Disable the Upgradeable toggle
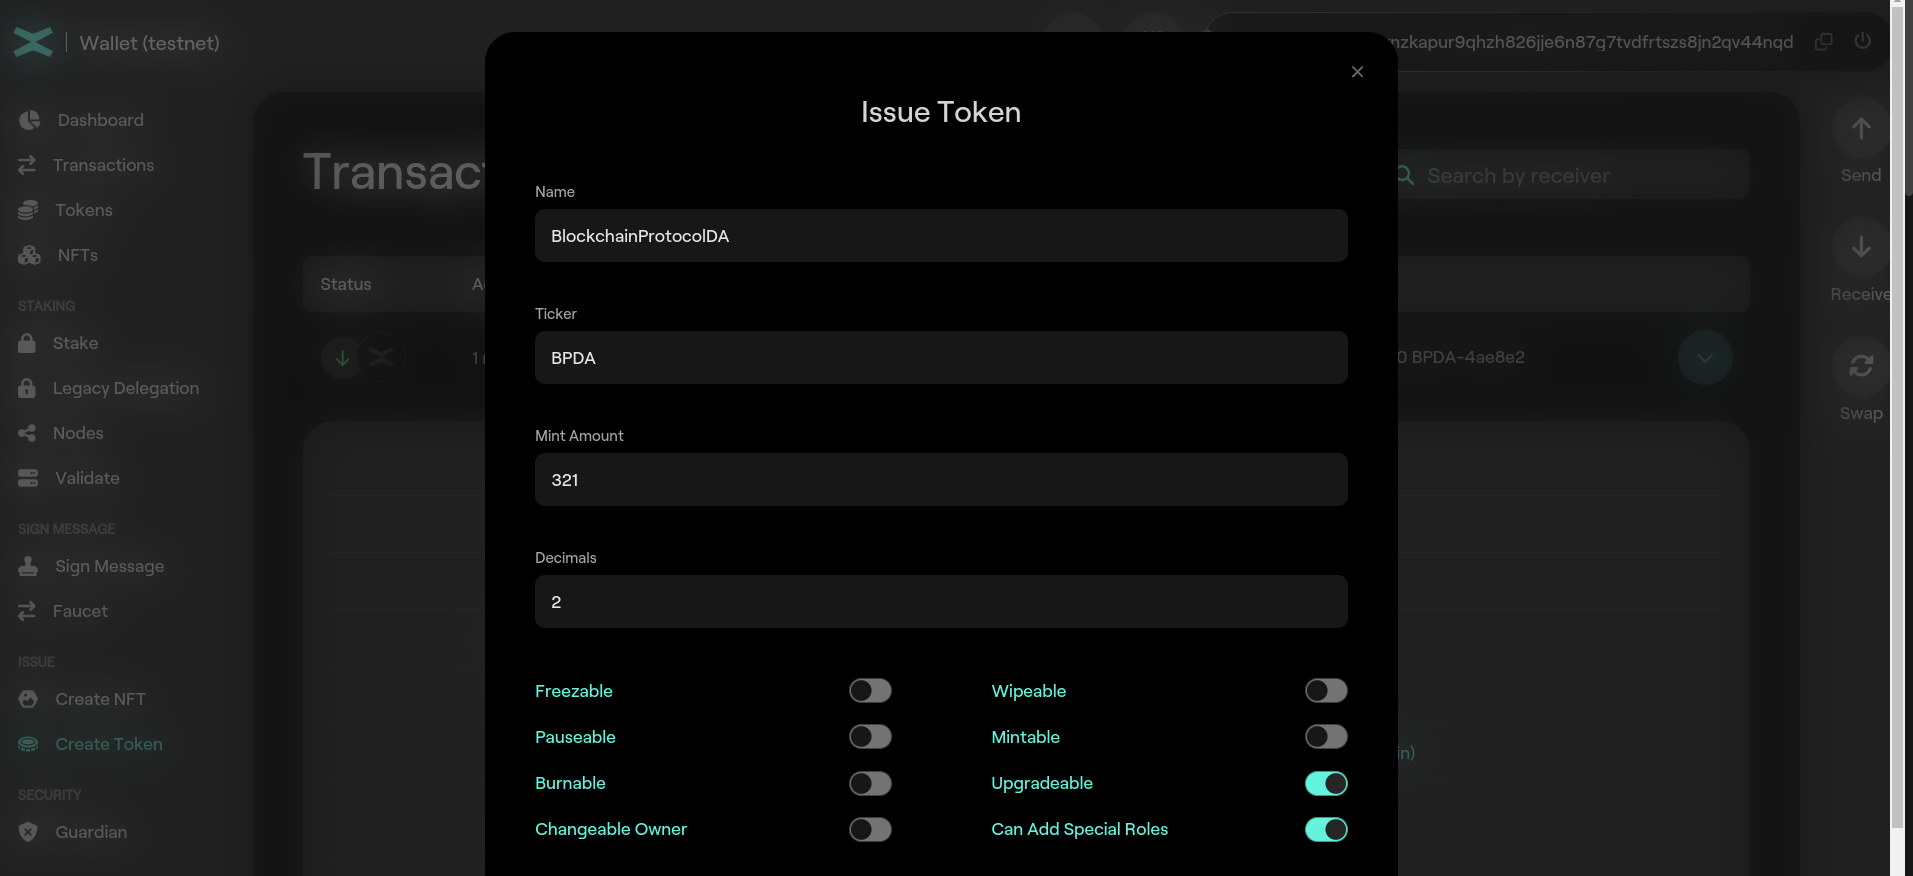This screenshot has height=876, width=1913. 1326,783
